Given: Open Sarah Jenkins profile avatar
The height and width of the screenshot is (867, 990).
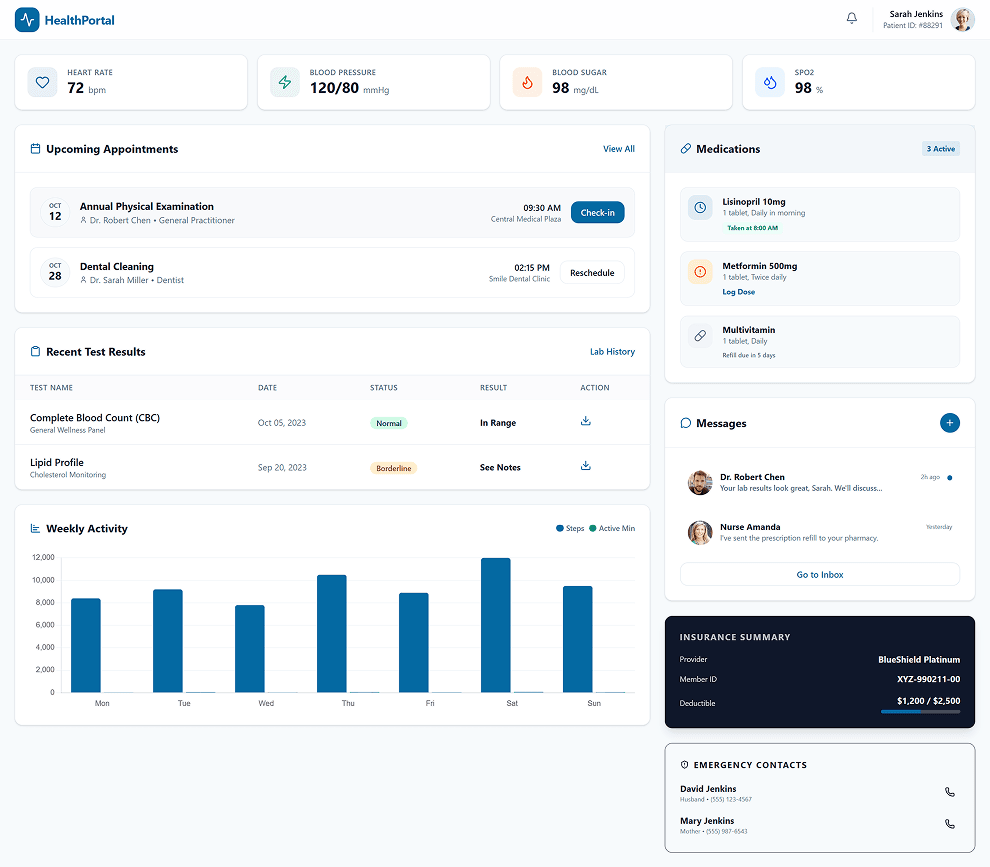Looking at the screenshot, I should [x=963, y=20].
